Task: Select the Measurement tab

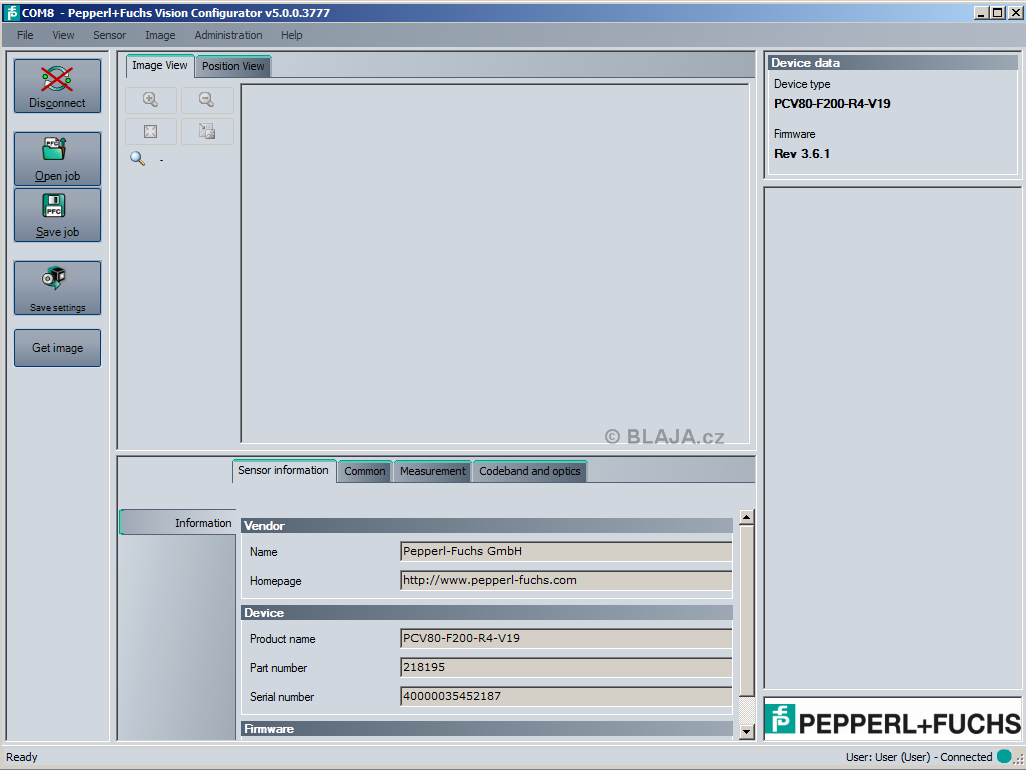Action: coord(433,471)
